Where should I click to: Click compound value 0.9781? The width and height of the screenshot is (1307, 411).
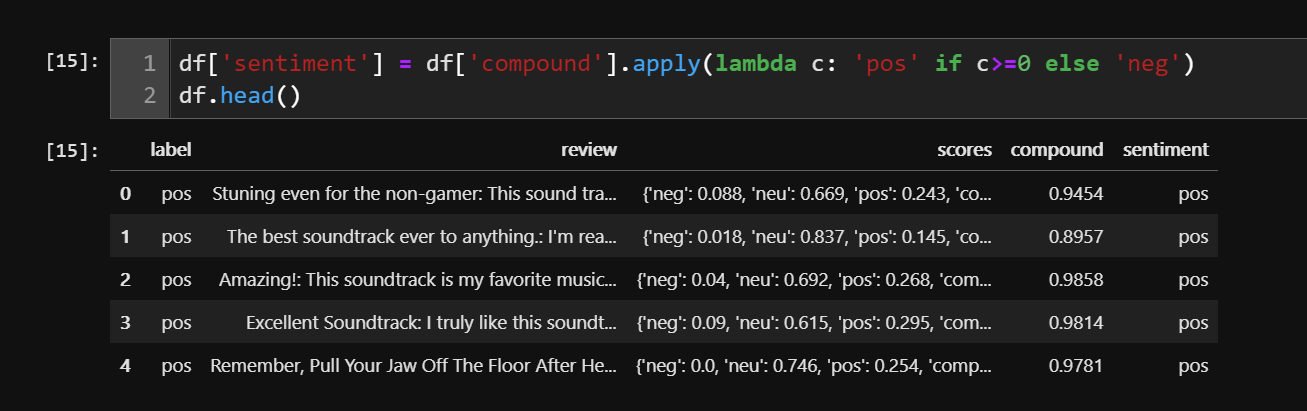1076,366
